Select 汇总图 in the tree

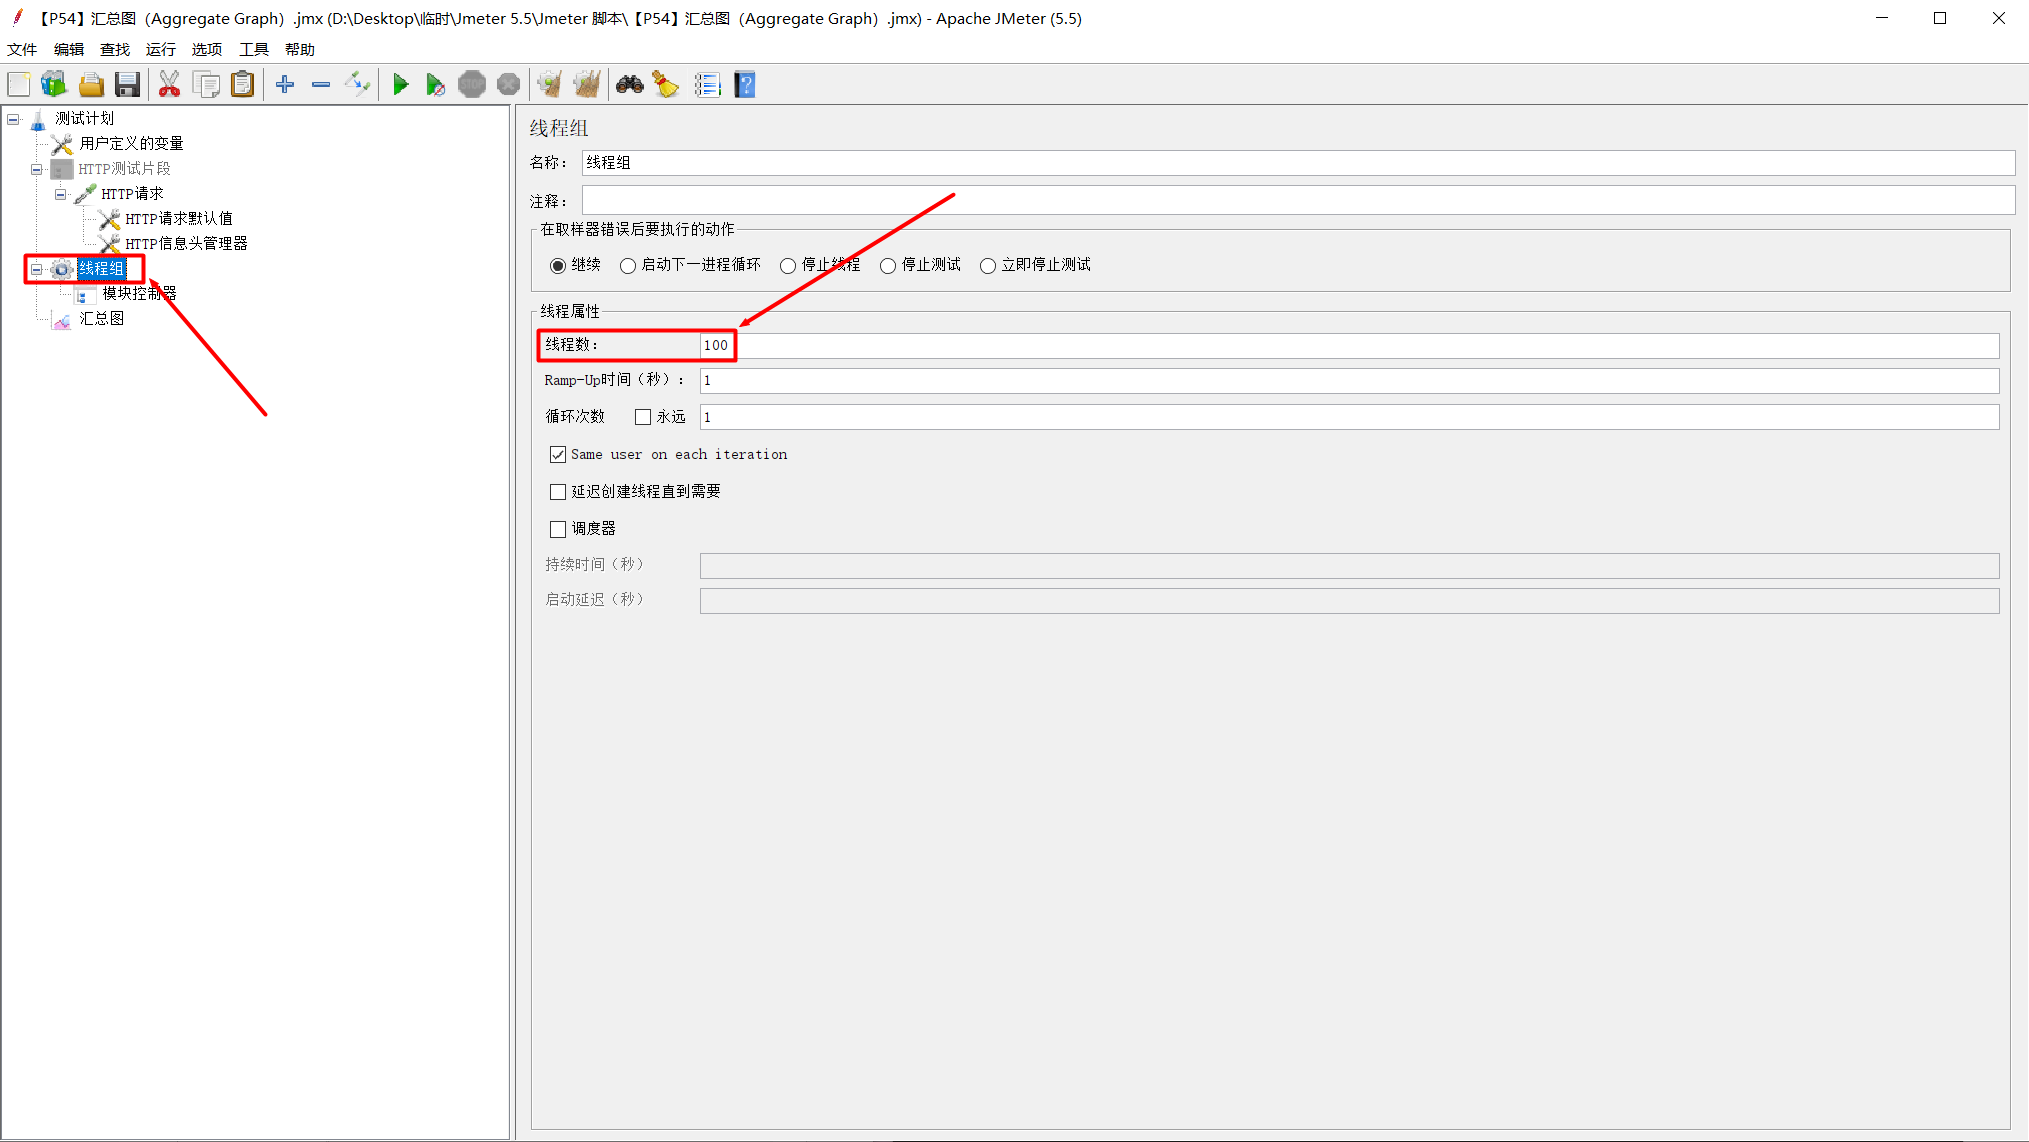tap(102, 319)
